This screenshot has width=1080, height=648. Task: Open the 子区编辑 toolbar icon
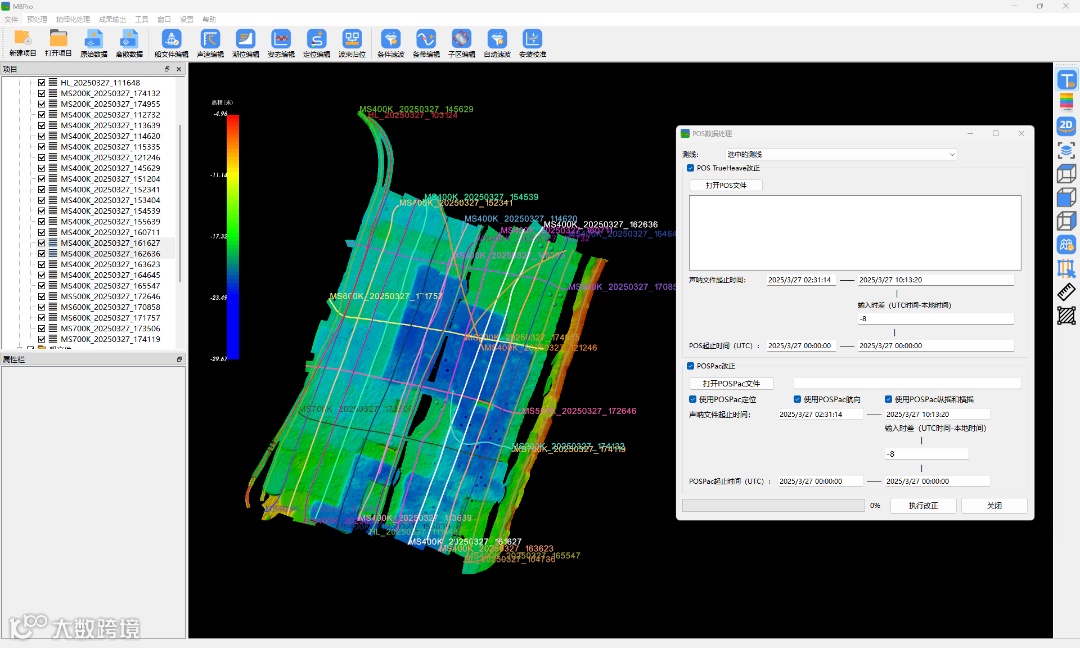coord(461,43)
